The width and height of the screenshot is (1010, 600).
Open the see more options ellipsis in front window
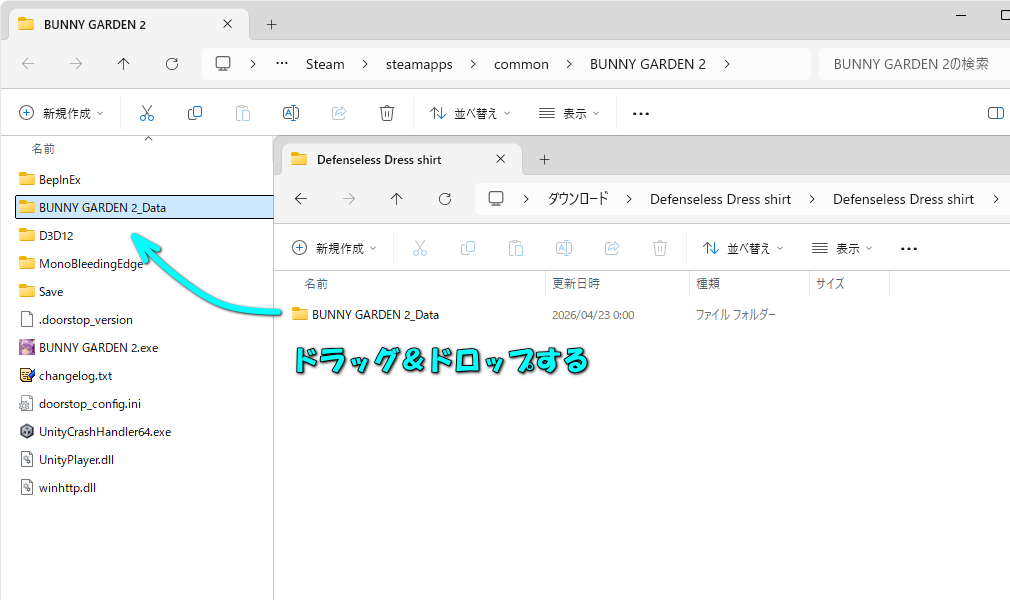(908, 248)
